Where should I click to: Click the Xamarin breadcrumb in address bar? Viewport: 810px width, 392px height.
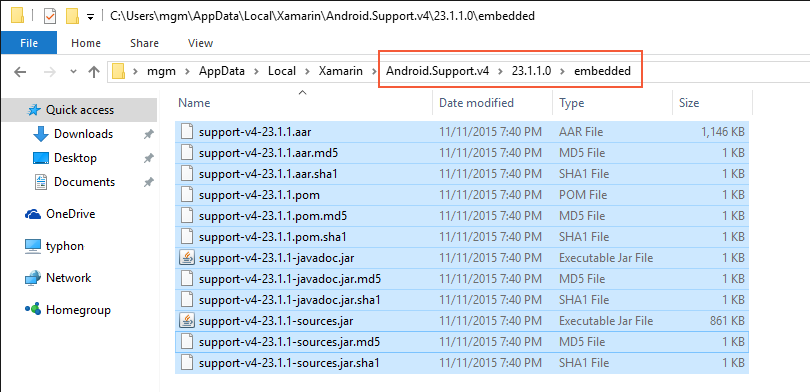tap(340, 71)
